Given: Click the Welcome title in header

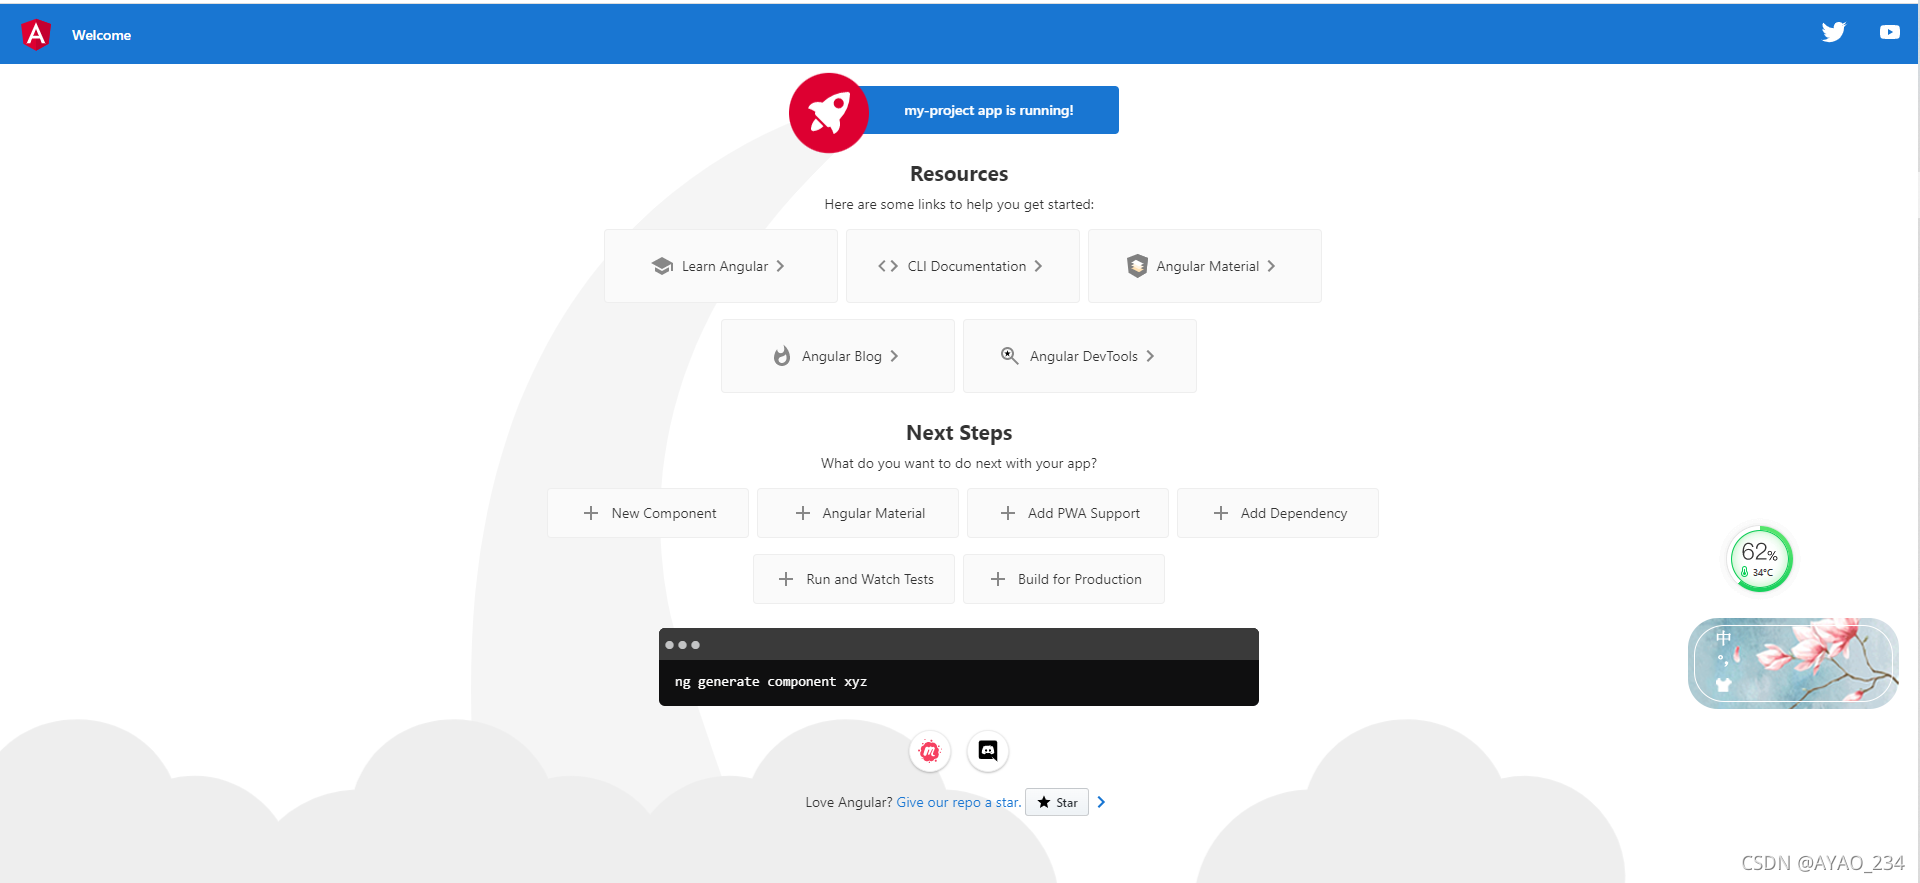Looking at the screenshot, I should (x=101, y=35).
